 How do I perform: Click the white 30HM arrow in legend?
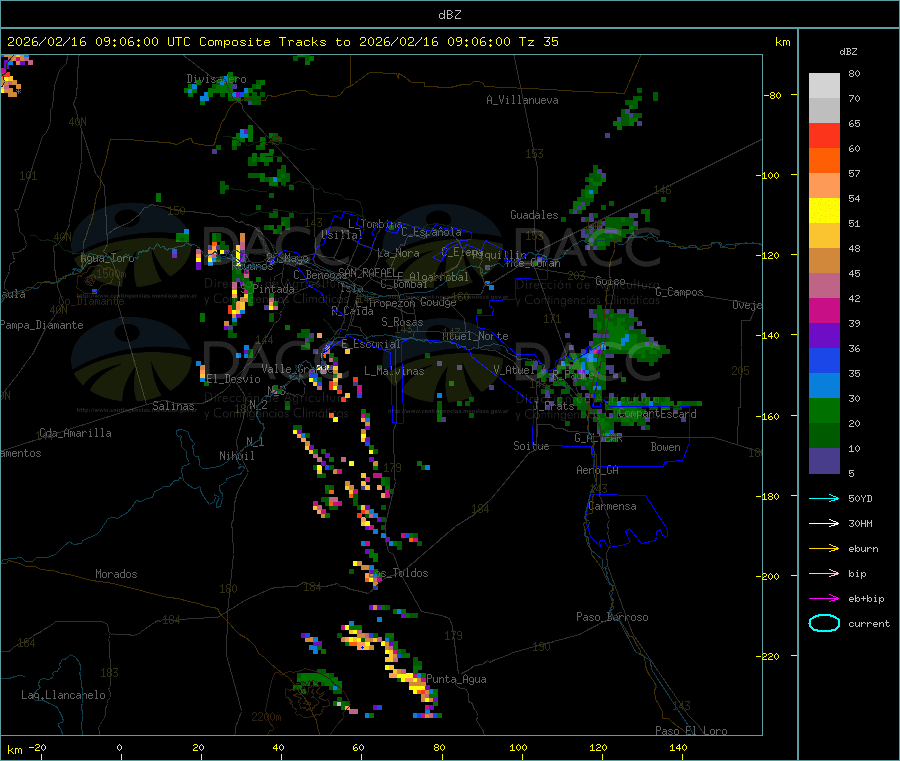coord(824,523)
